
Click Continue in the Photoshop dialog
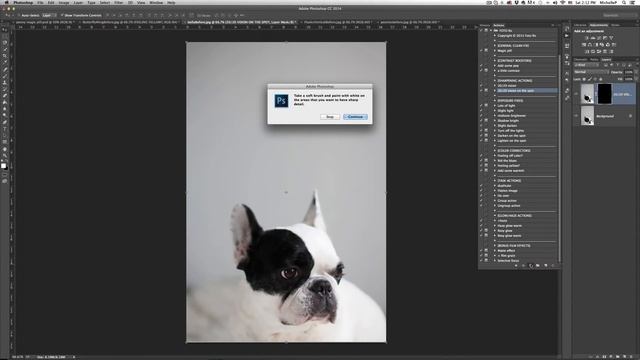[x=355, y=117]
